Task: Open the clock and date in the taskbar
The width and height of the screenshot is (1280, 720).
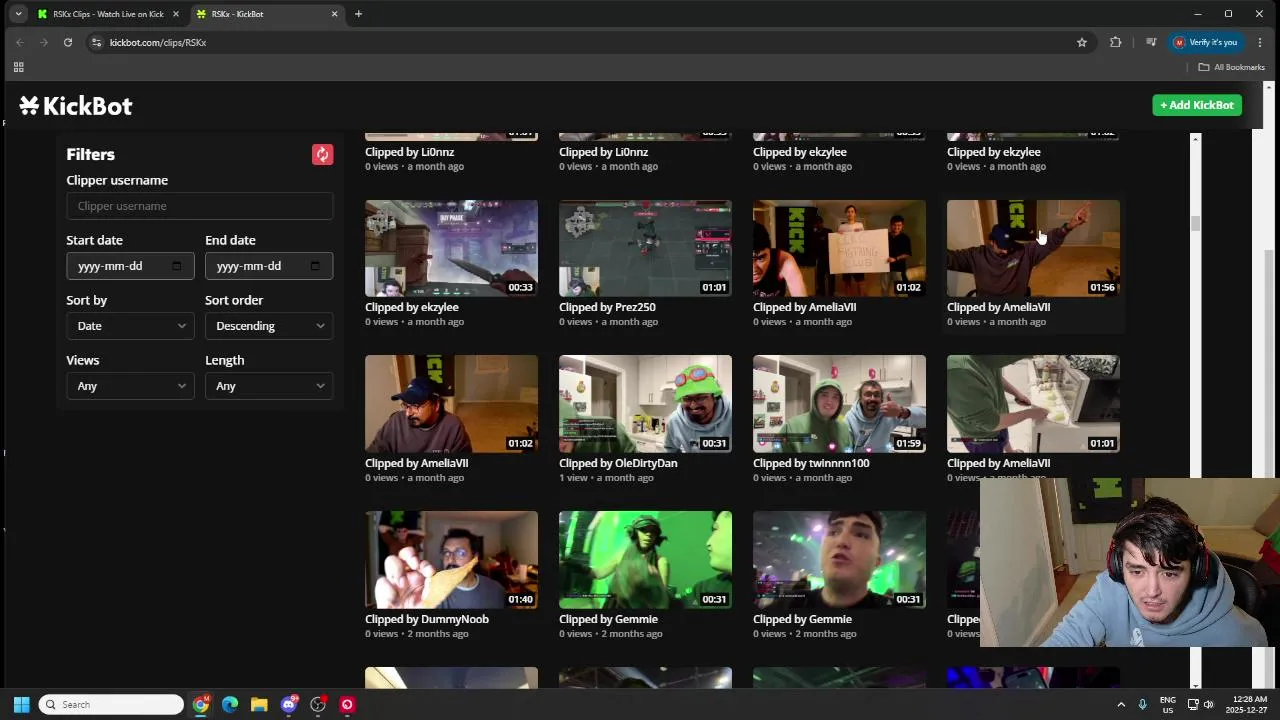Action: point(1247,704)
